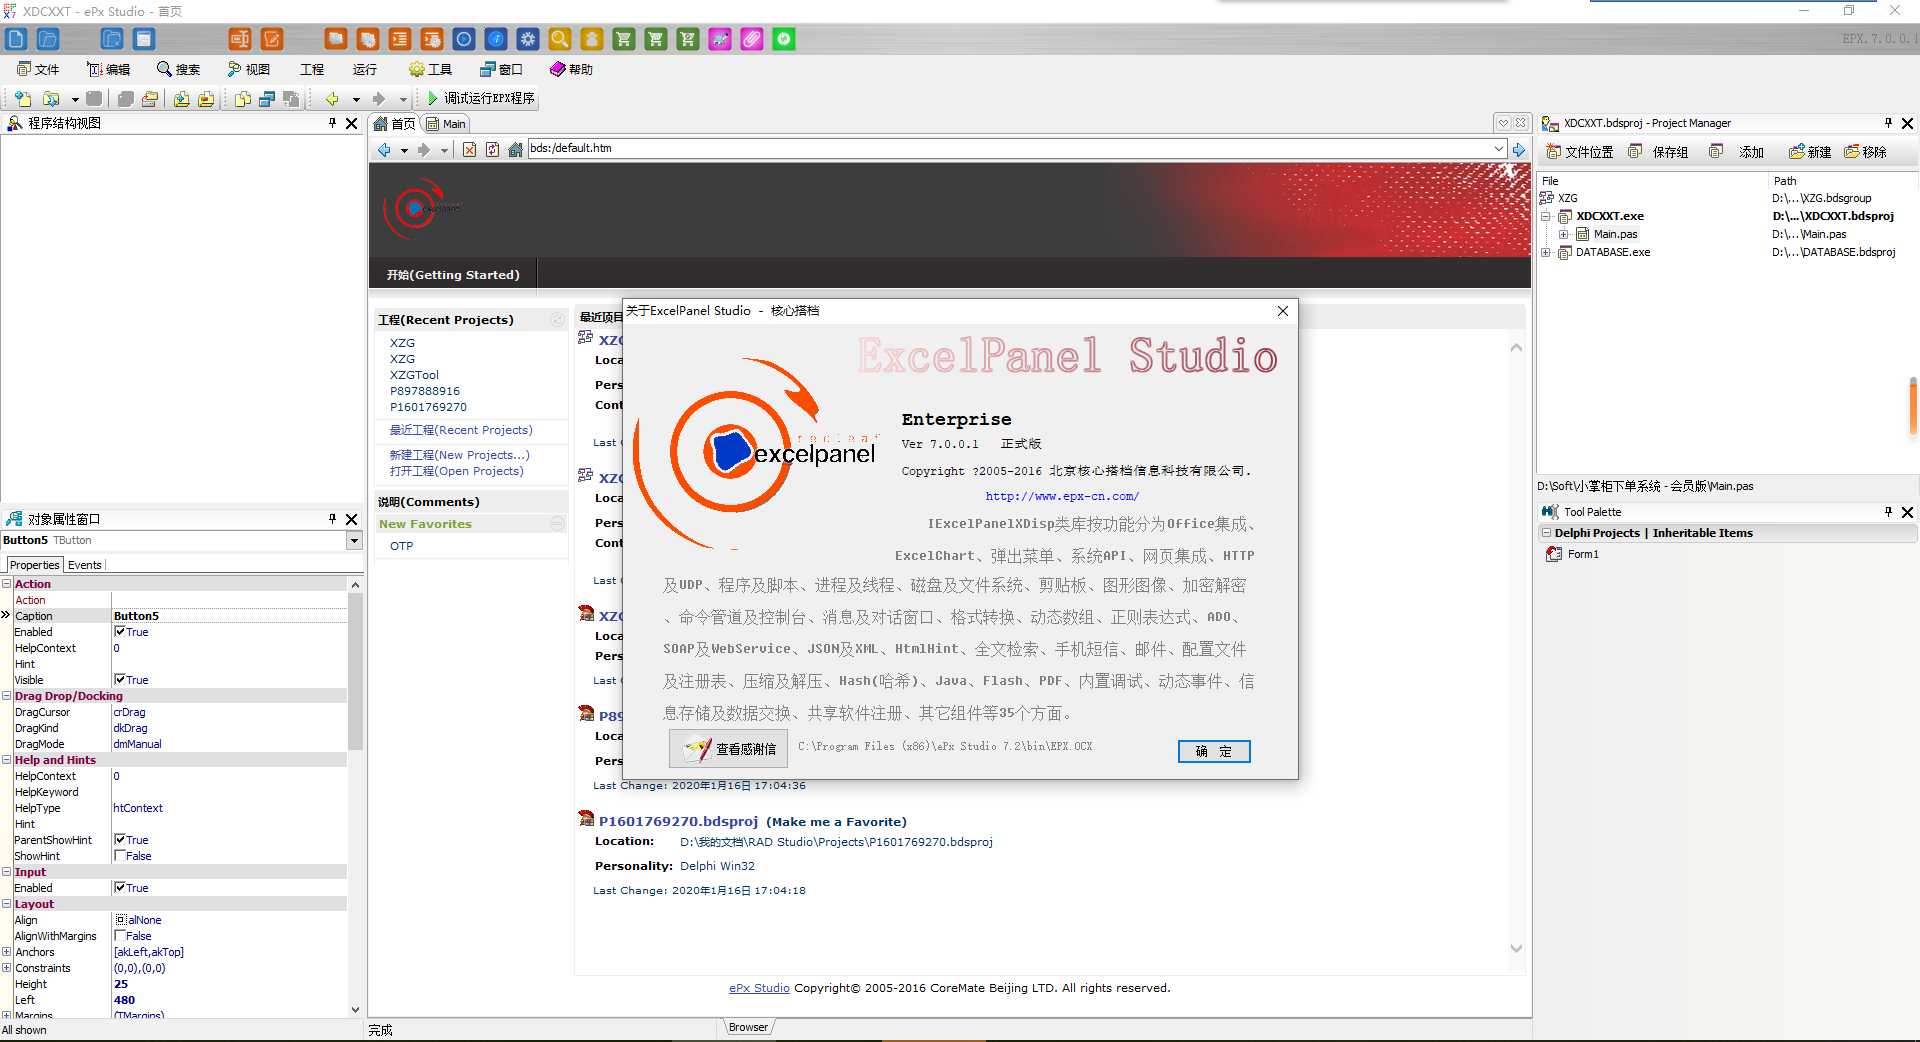1920x1042 pixels.
Task: Toggle the ShowHint False checkbox
Action: (x=120, y=856)
